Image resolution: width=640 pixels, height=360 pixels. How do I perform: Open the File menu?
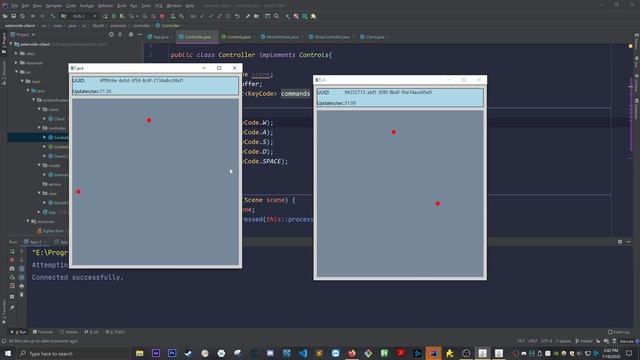pos(15,6)
